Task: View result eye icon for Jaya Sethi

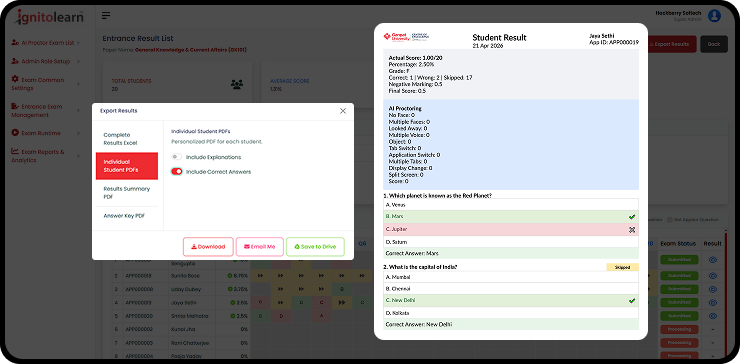Action: 713,302
